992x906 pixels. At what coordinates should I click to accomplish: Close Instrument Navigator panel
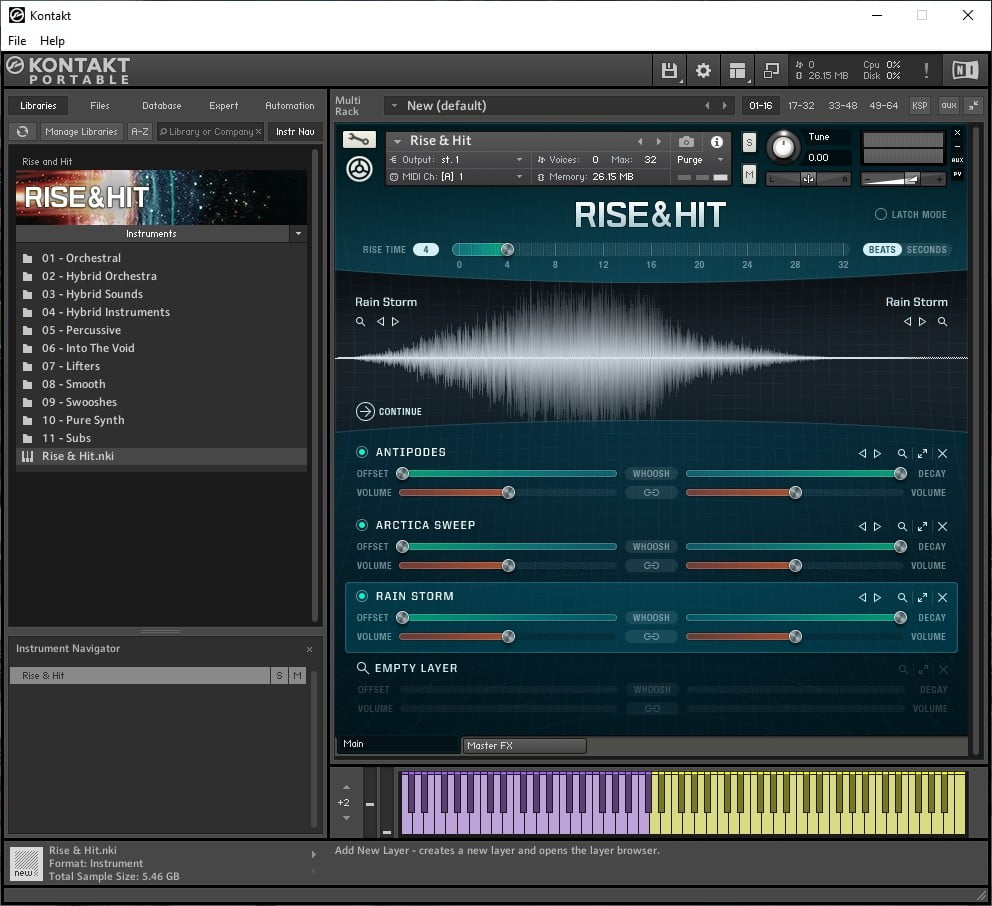click(309, 649)
